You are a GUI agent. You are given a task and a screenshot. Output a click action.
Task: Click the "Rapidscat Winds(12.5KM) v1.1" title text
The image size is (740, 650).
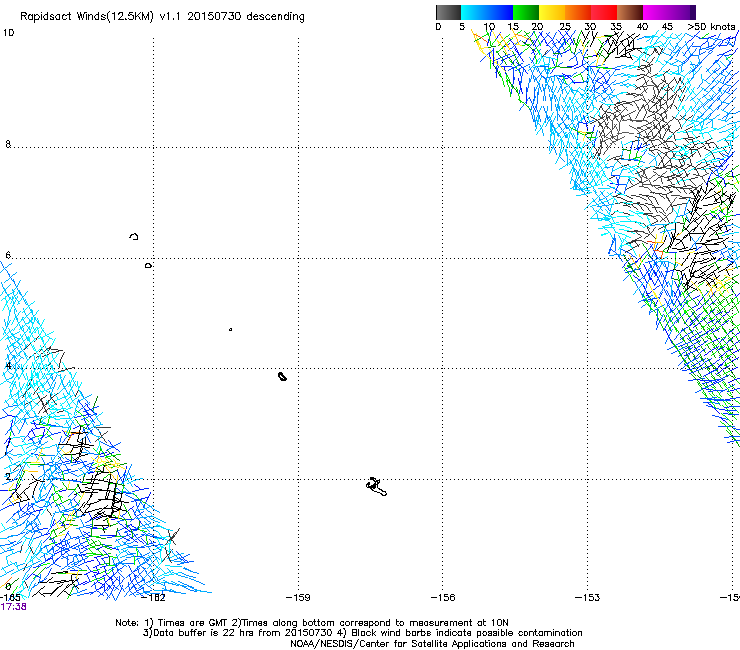tap(100, 17)
